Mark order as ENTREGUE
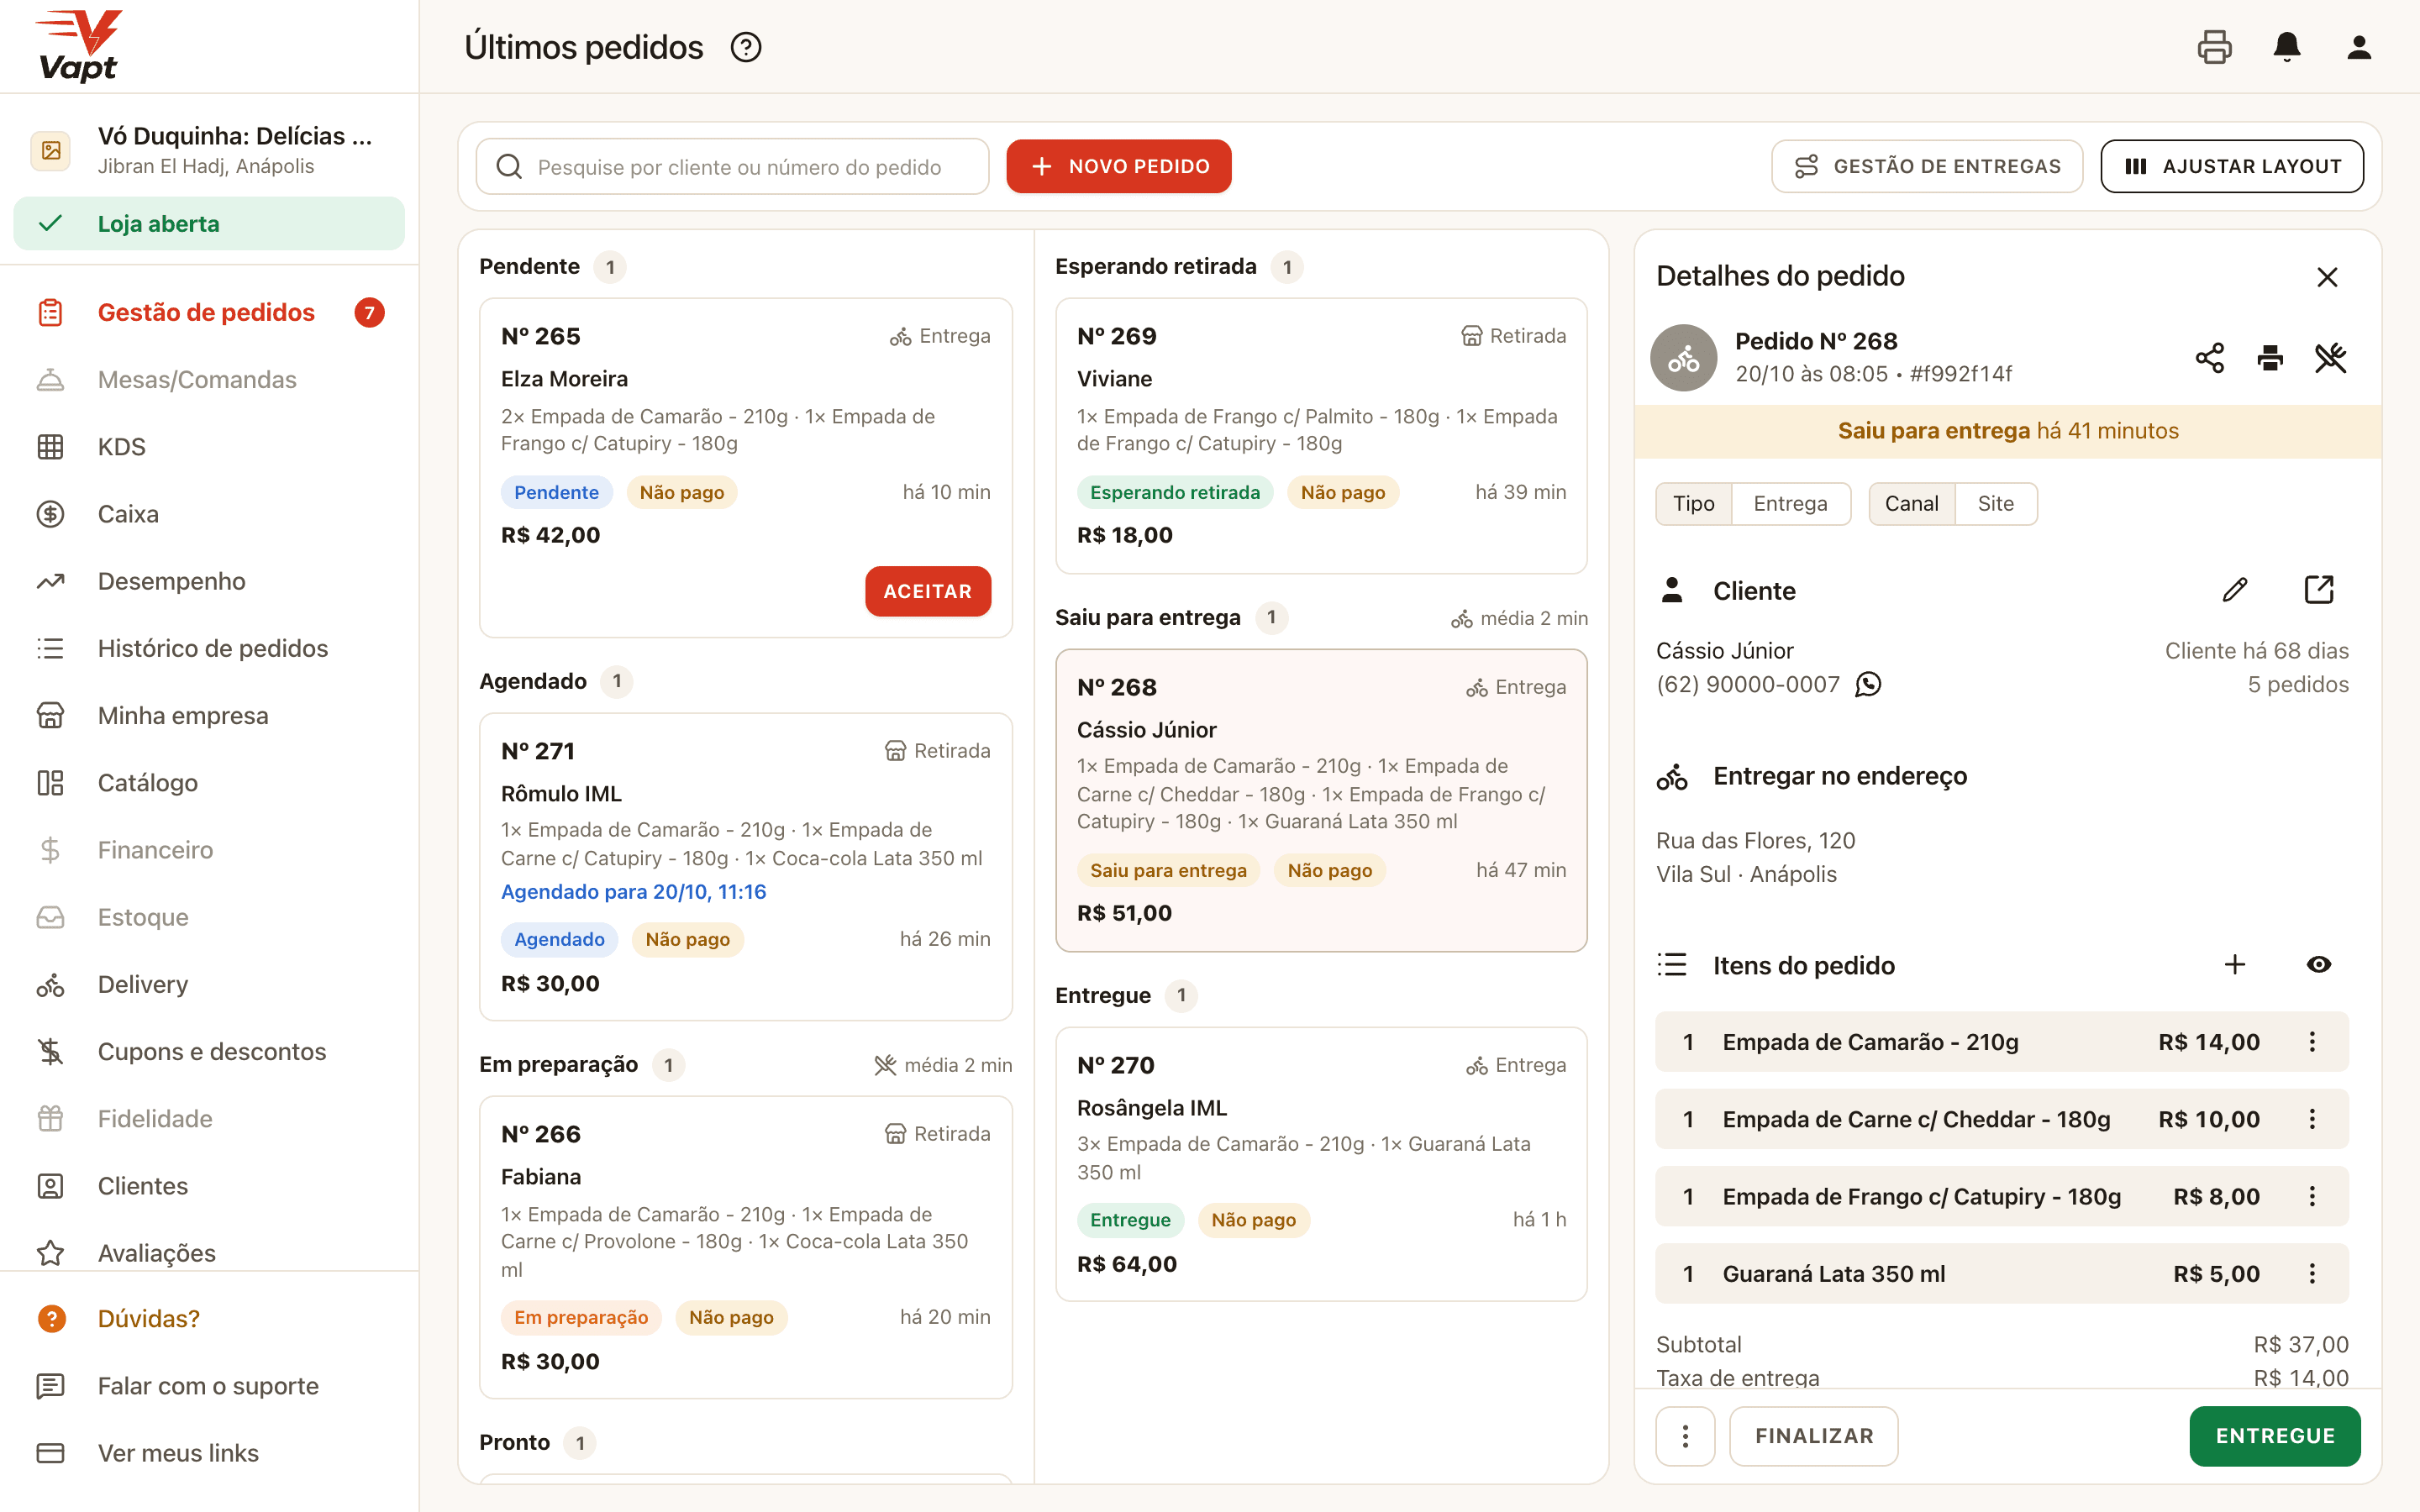The width and height of the screenshot is (2420, 1512). (x=2275, y=1436)
